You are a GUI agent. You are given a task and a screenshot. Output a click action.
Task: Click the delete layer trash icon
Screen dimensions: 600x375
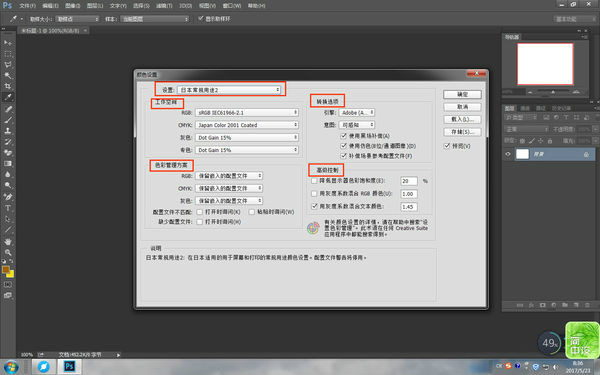(x=587, y=305)
